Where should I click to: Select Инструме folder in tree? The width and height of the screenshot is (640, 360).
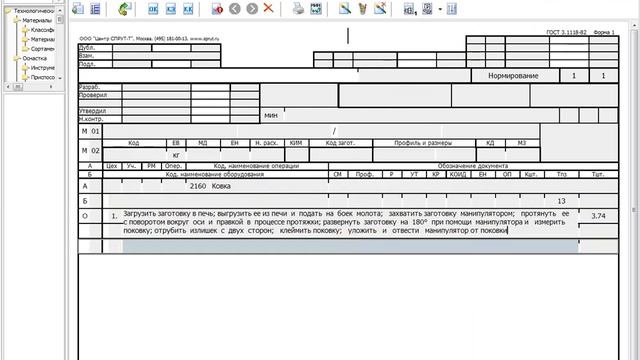click(x=42, y=68)
